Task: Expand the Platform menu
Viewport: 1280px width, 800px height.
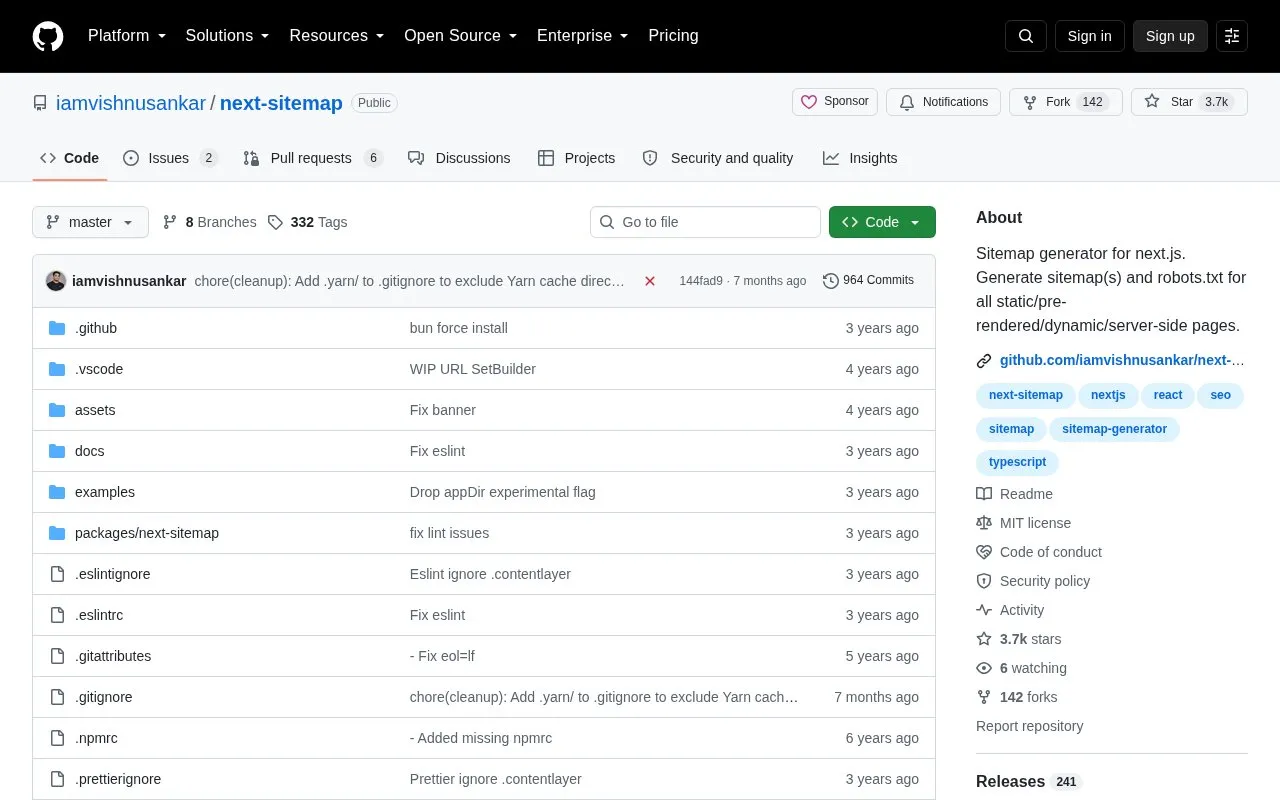Action: click(127, 36)
